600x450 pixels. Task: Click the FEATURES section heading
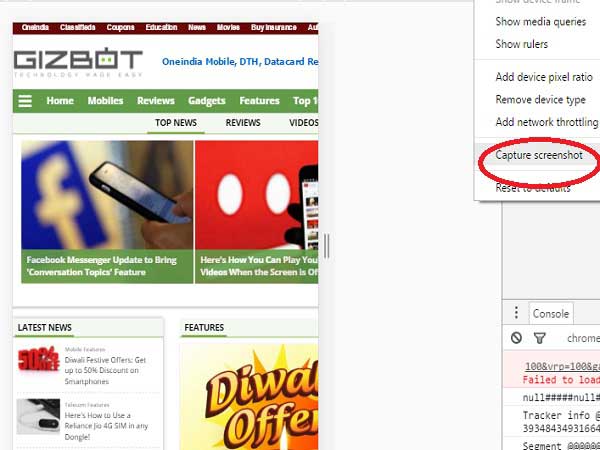(204, 328)
